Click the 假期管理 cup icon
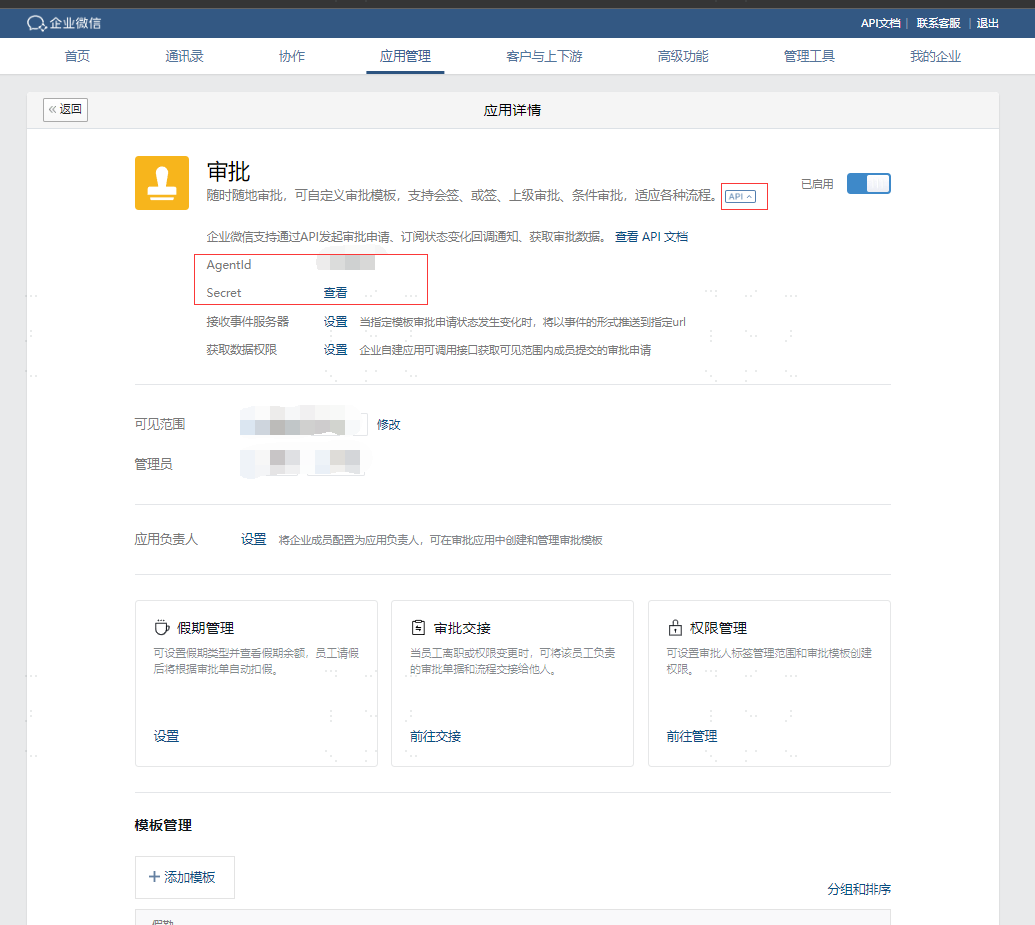The width and height of the screenshot is (1035, 925). tap(162, 627)
